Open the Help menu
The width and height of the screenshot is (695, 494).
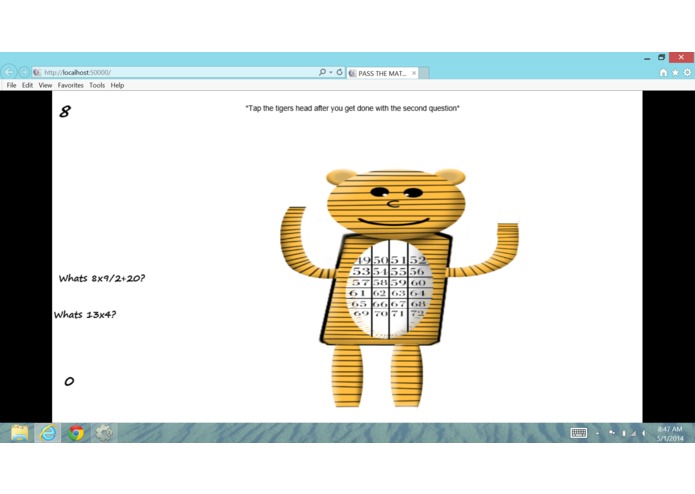click(x=117, y=85)
